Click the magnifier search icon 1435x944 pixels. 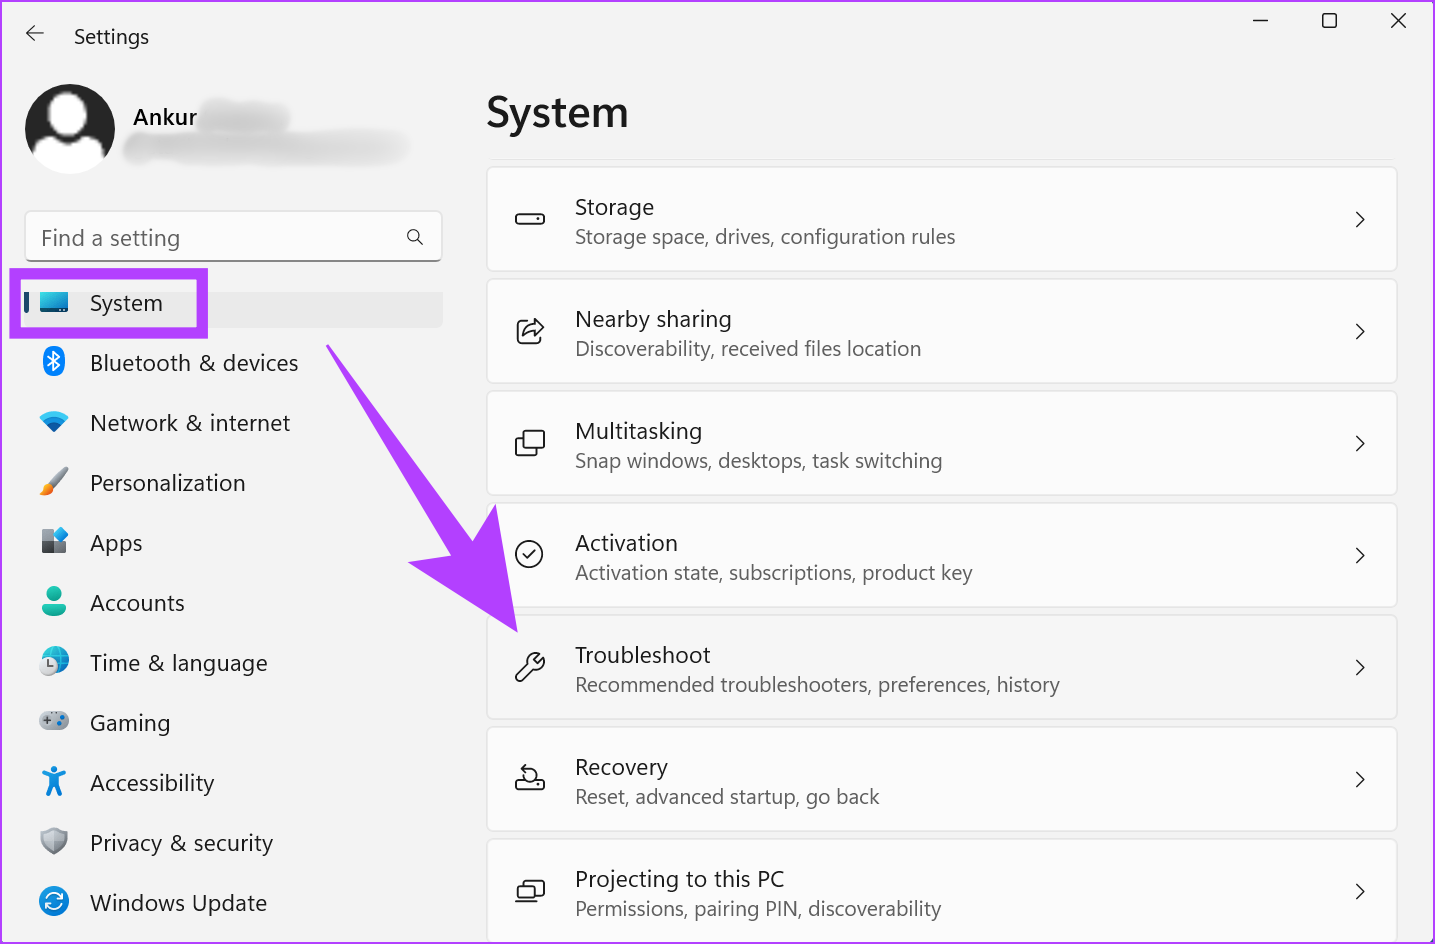click(415, 237)
